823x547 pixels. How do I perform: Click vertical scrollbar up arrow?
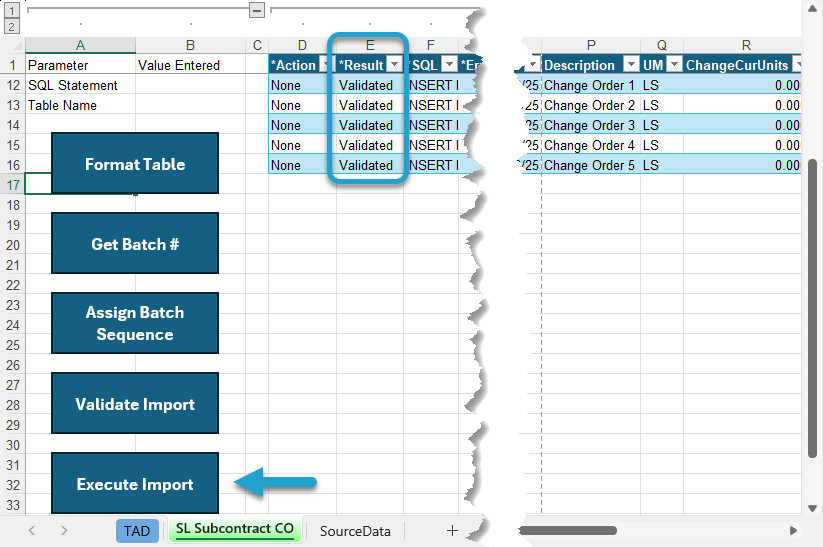point(812,8)
